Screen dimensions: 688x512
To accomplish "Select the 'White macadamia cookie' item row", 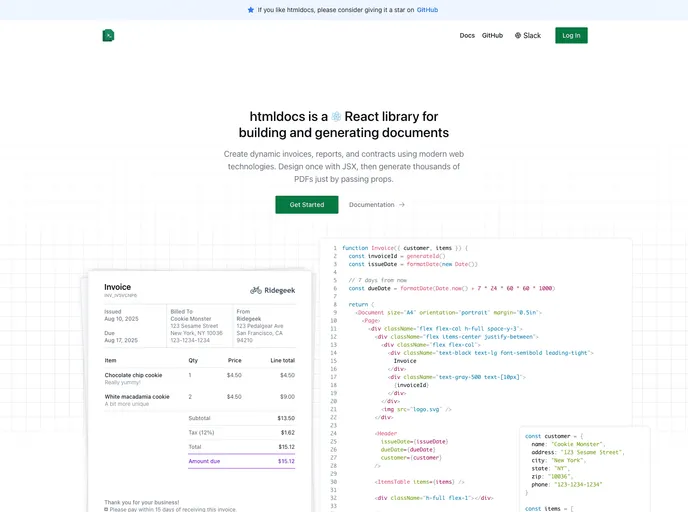I will [200, 400].
